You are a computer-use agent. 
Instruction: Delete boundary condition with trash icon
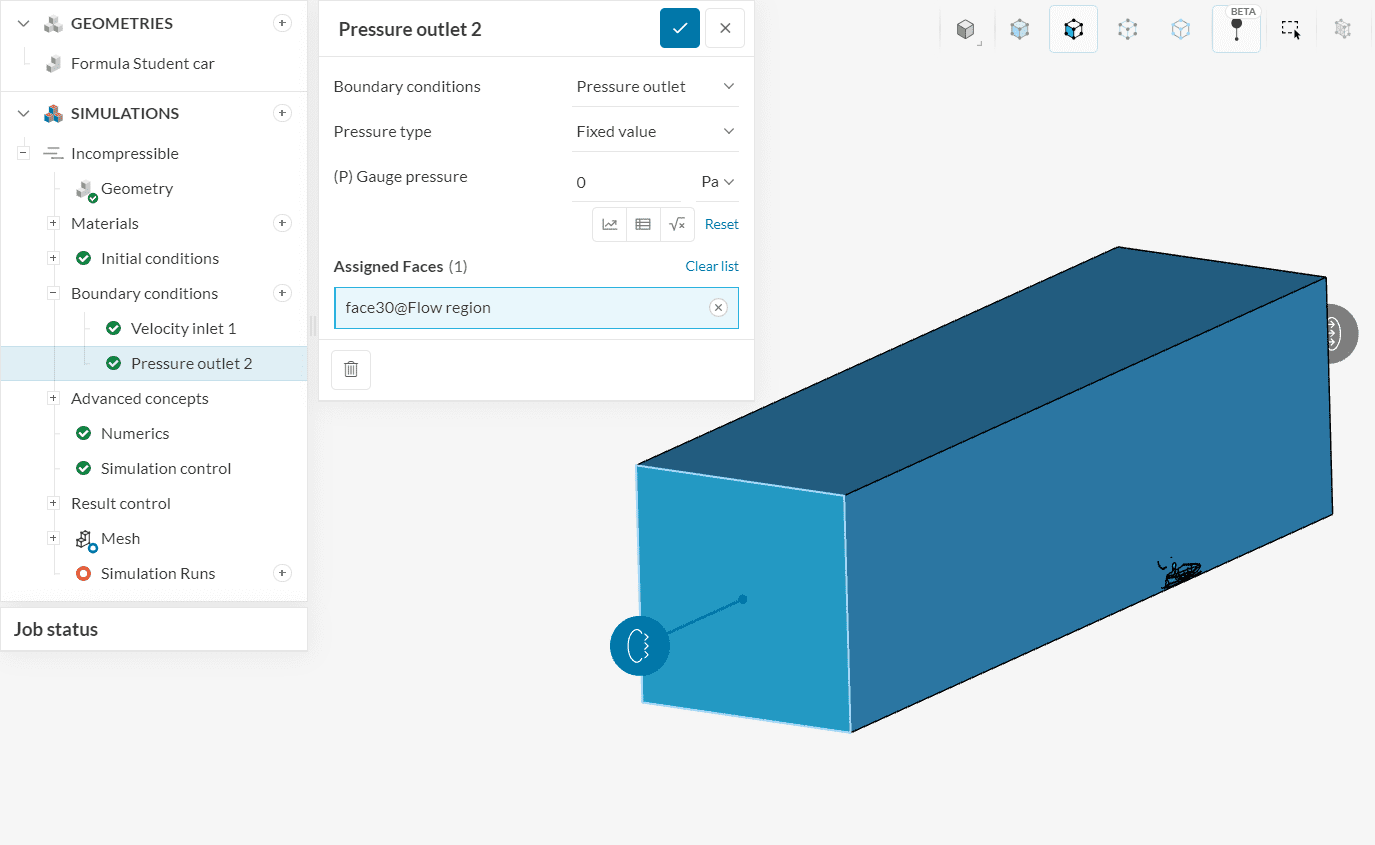(x=351, y=369)
